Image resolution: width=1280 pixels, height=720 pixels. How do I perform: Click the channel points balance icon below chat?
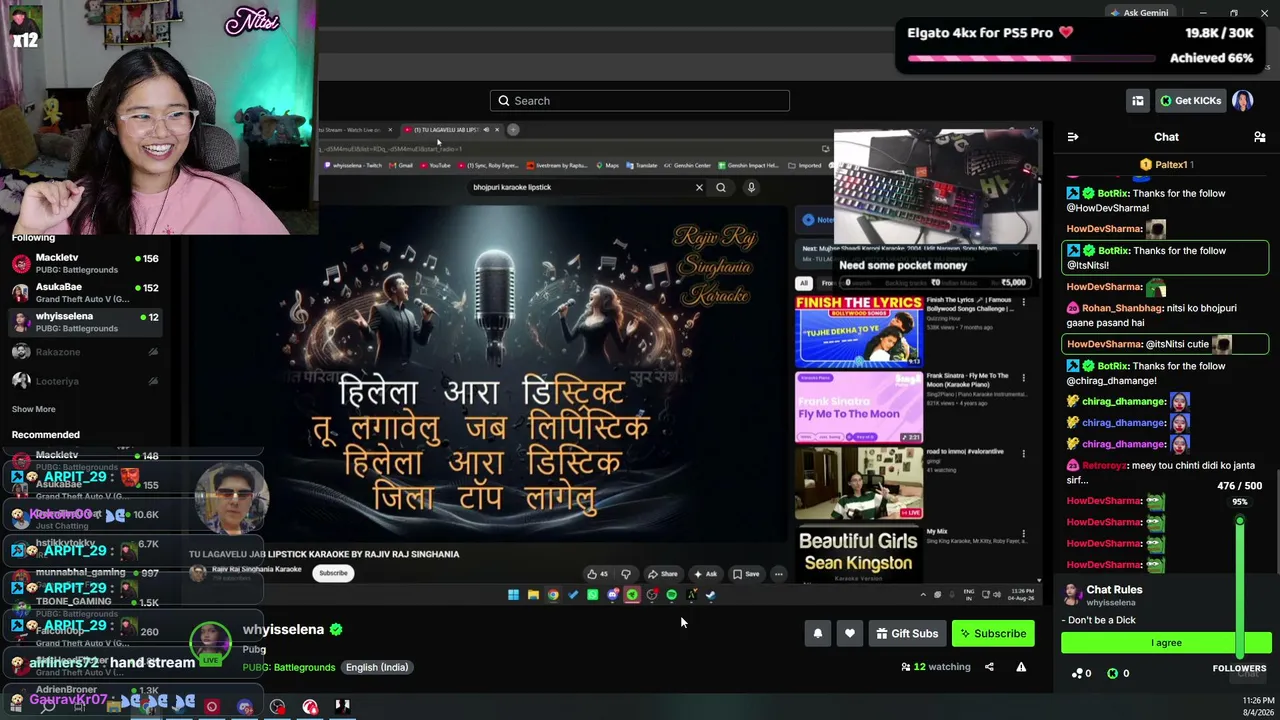[1078, 674]
